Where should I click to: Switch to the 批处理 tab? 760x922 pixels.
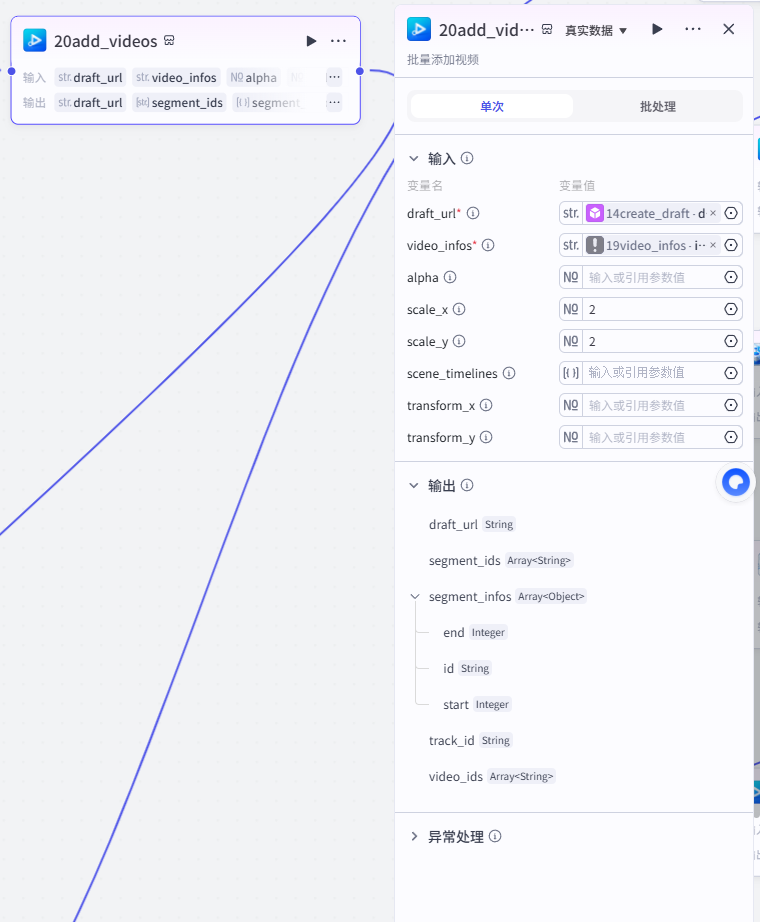(x=658, y=106)
